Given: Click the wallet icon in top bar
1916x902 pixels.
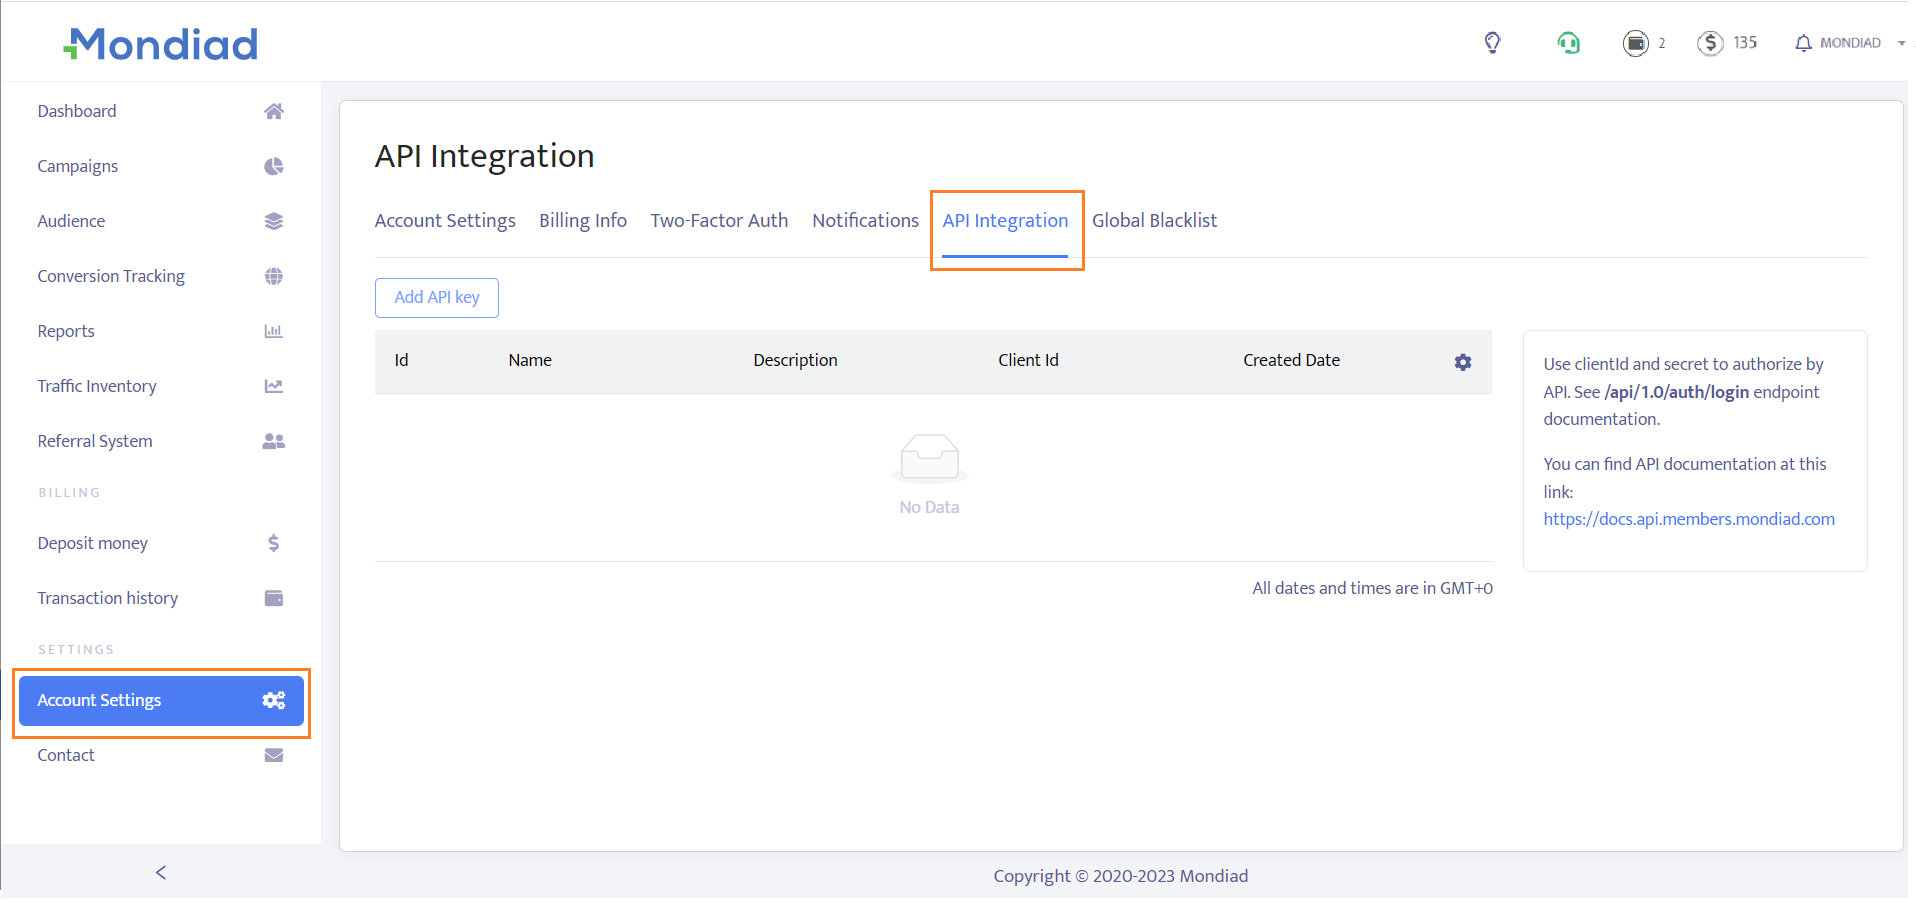Looking at the screenshot, I should pos(1635,43).
